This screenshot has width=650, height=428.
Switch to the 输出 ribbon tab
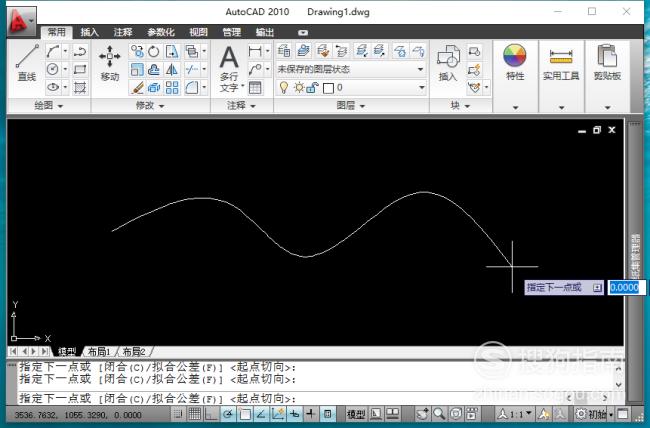click(264, 32)
